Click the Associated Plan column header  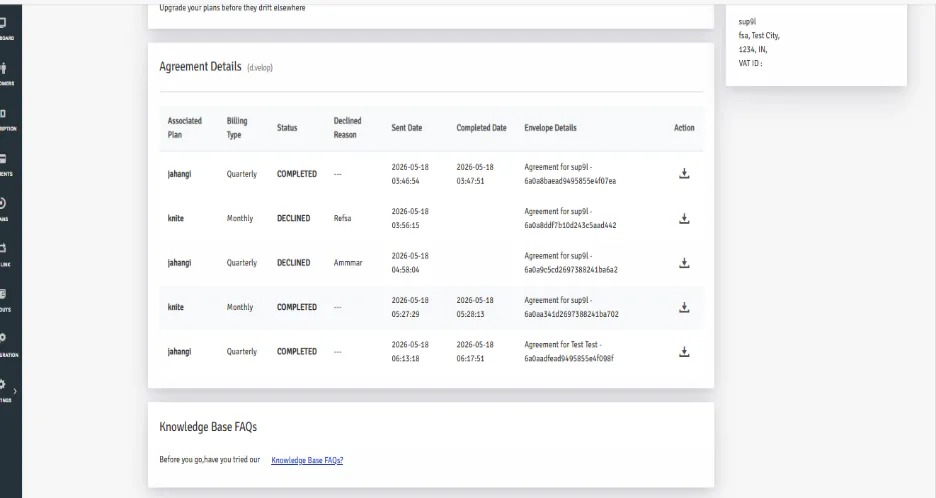[184, 128]
